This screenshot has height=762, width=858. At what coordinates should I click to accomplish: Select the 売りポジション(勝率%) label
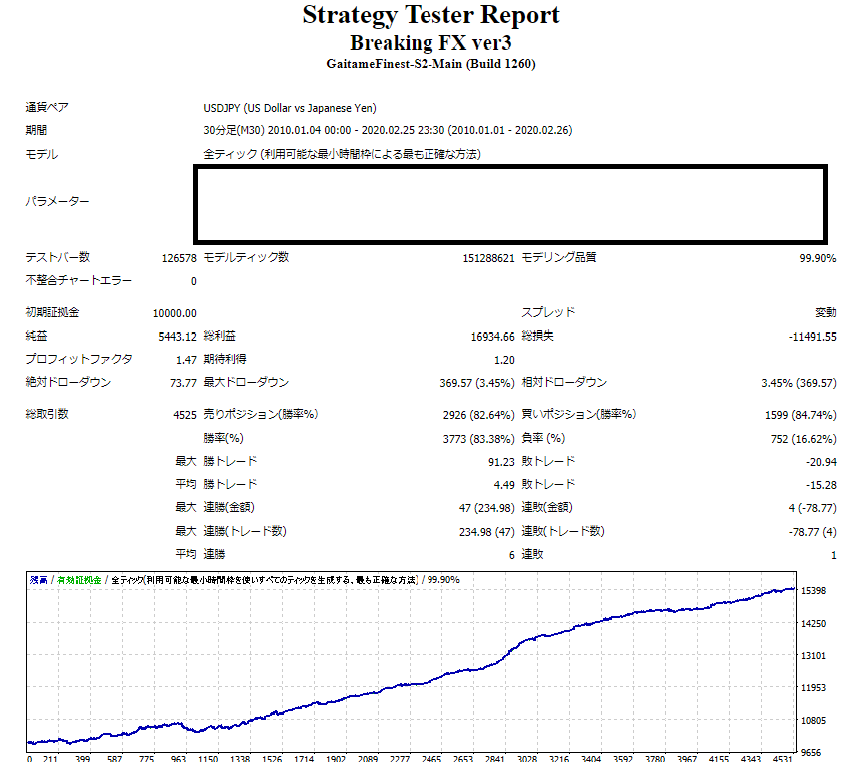pyautogui.click(x=261, y=414)
